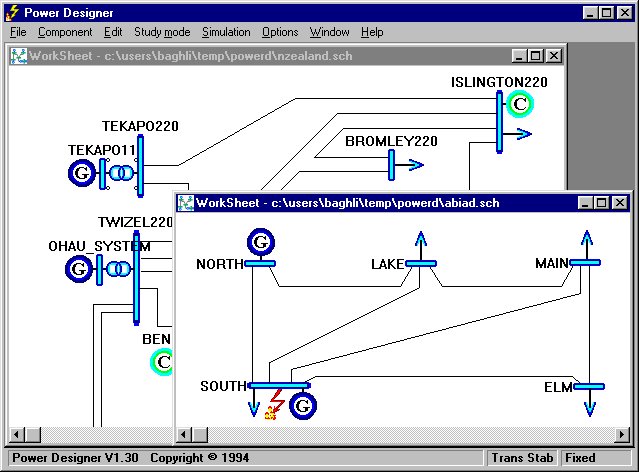Select the OHAU_SYSTEM transformer symbol
The width and height of the screenshot is (639, 472).
point(118,269)
